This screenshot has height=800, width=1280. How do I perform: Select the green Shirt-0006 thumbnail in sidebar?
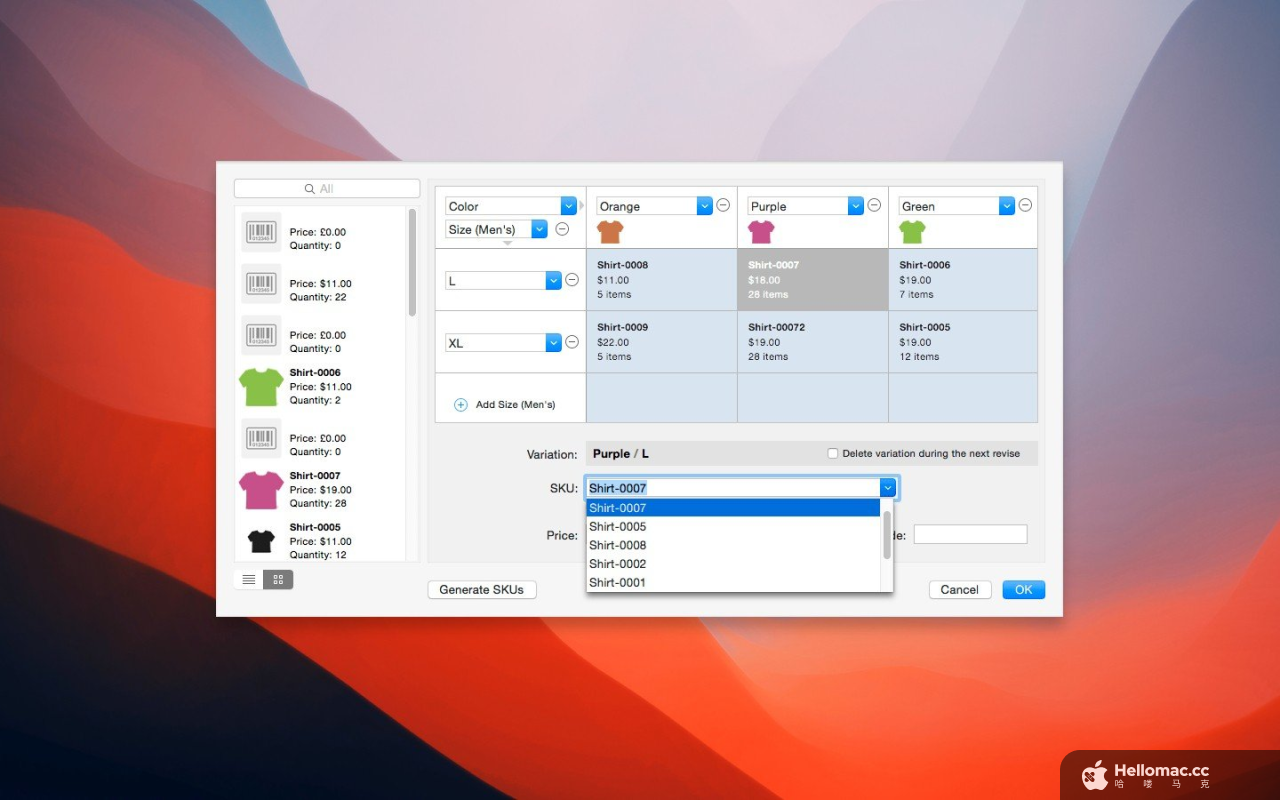[261, 386]
